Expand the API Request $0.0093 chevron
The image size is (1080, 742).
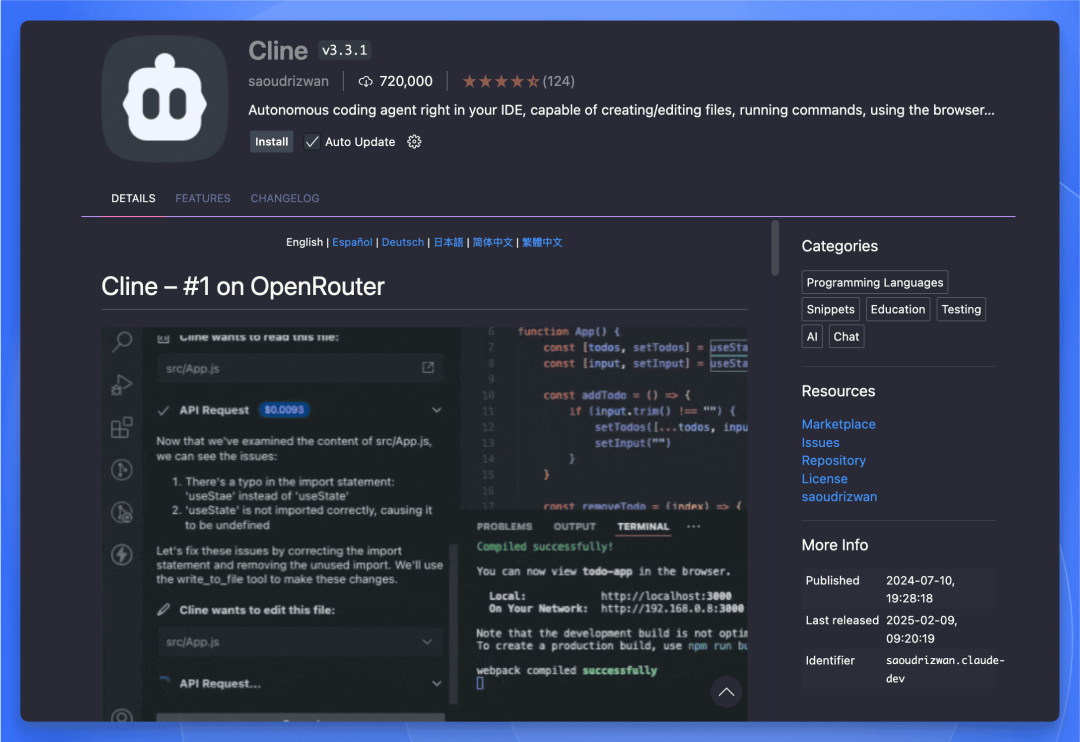pos(437,410)
